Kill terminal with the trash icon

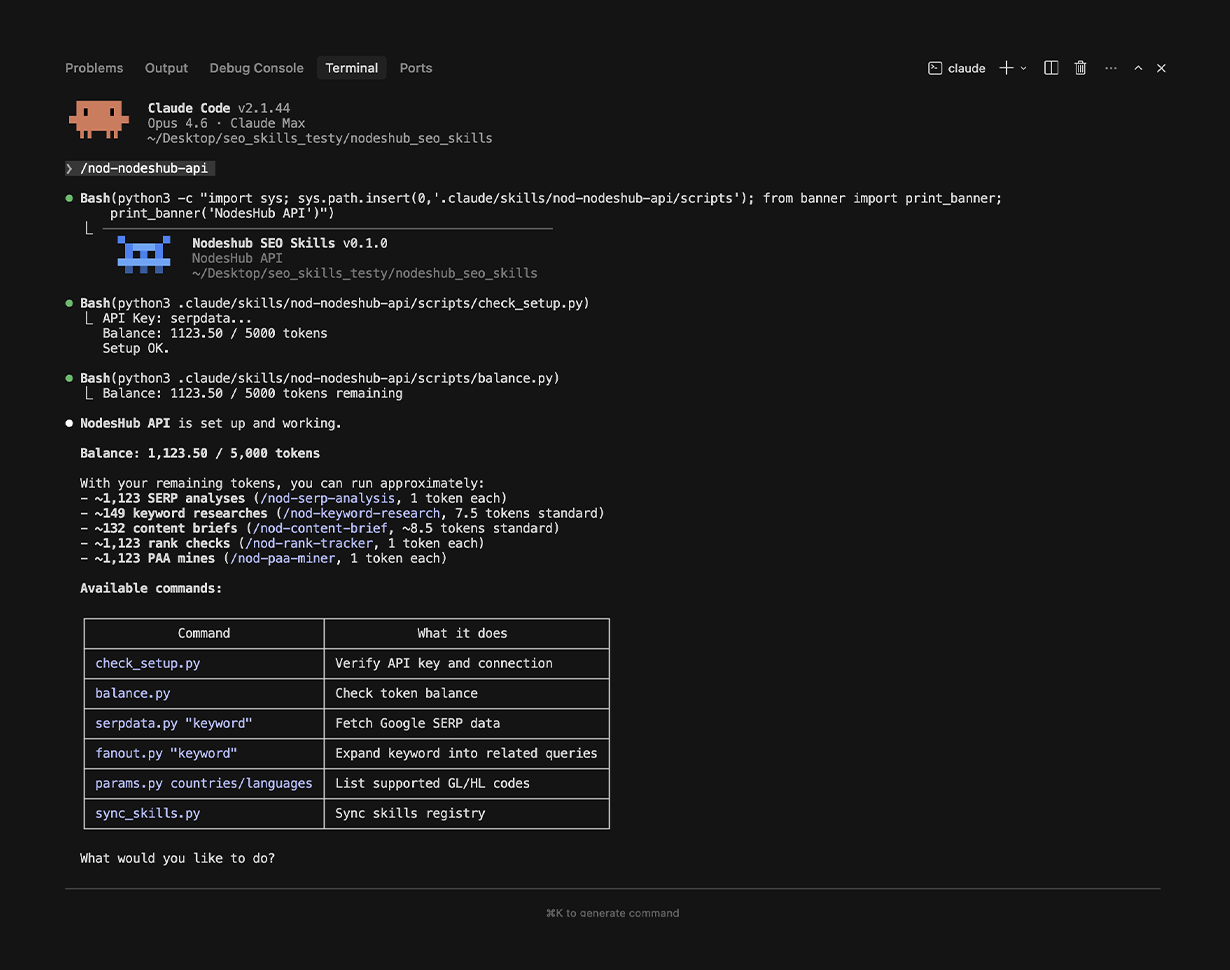click(1080, 68)
